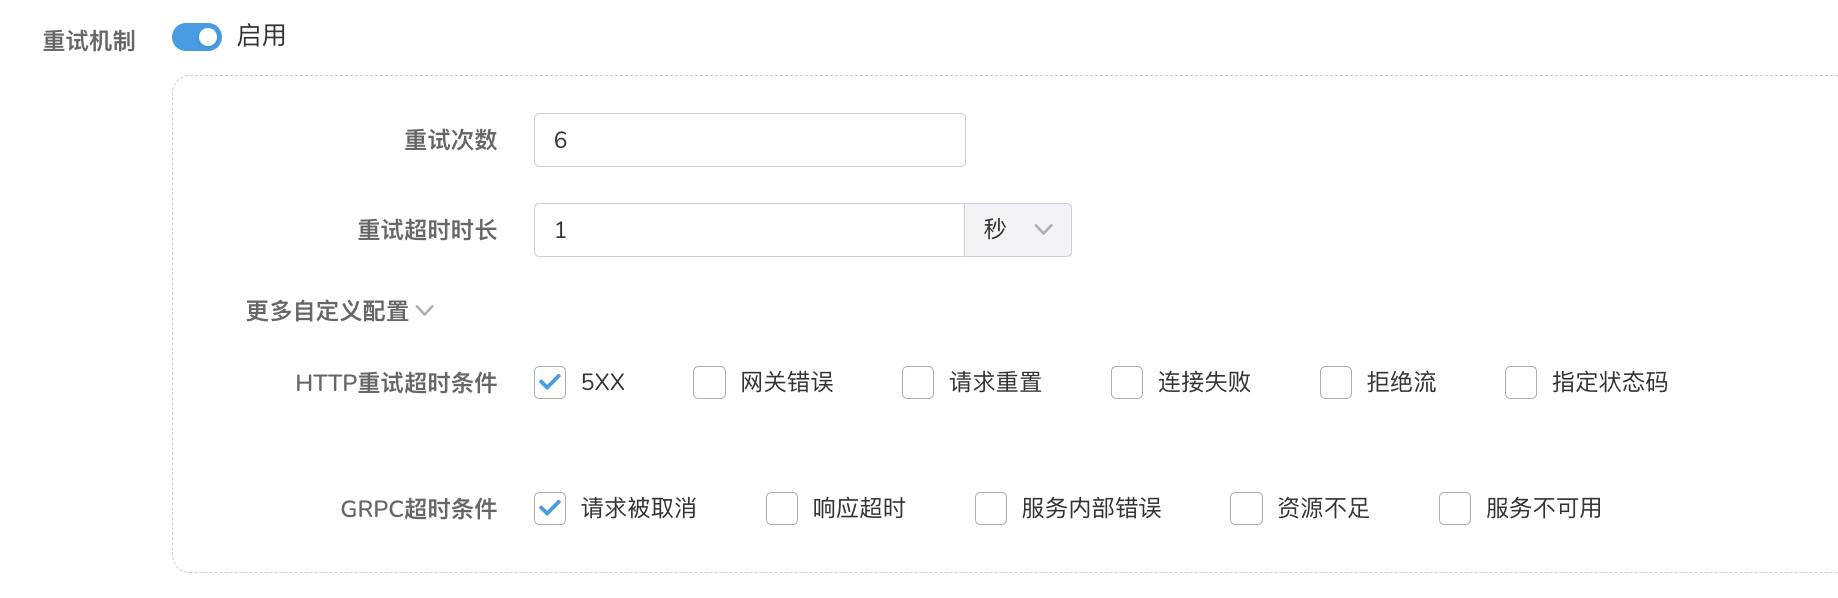Click the 重试次数 input field

(x=750, y=140)
